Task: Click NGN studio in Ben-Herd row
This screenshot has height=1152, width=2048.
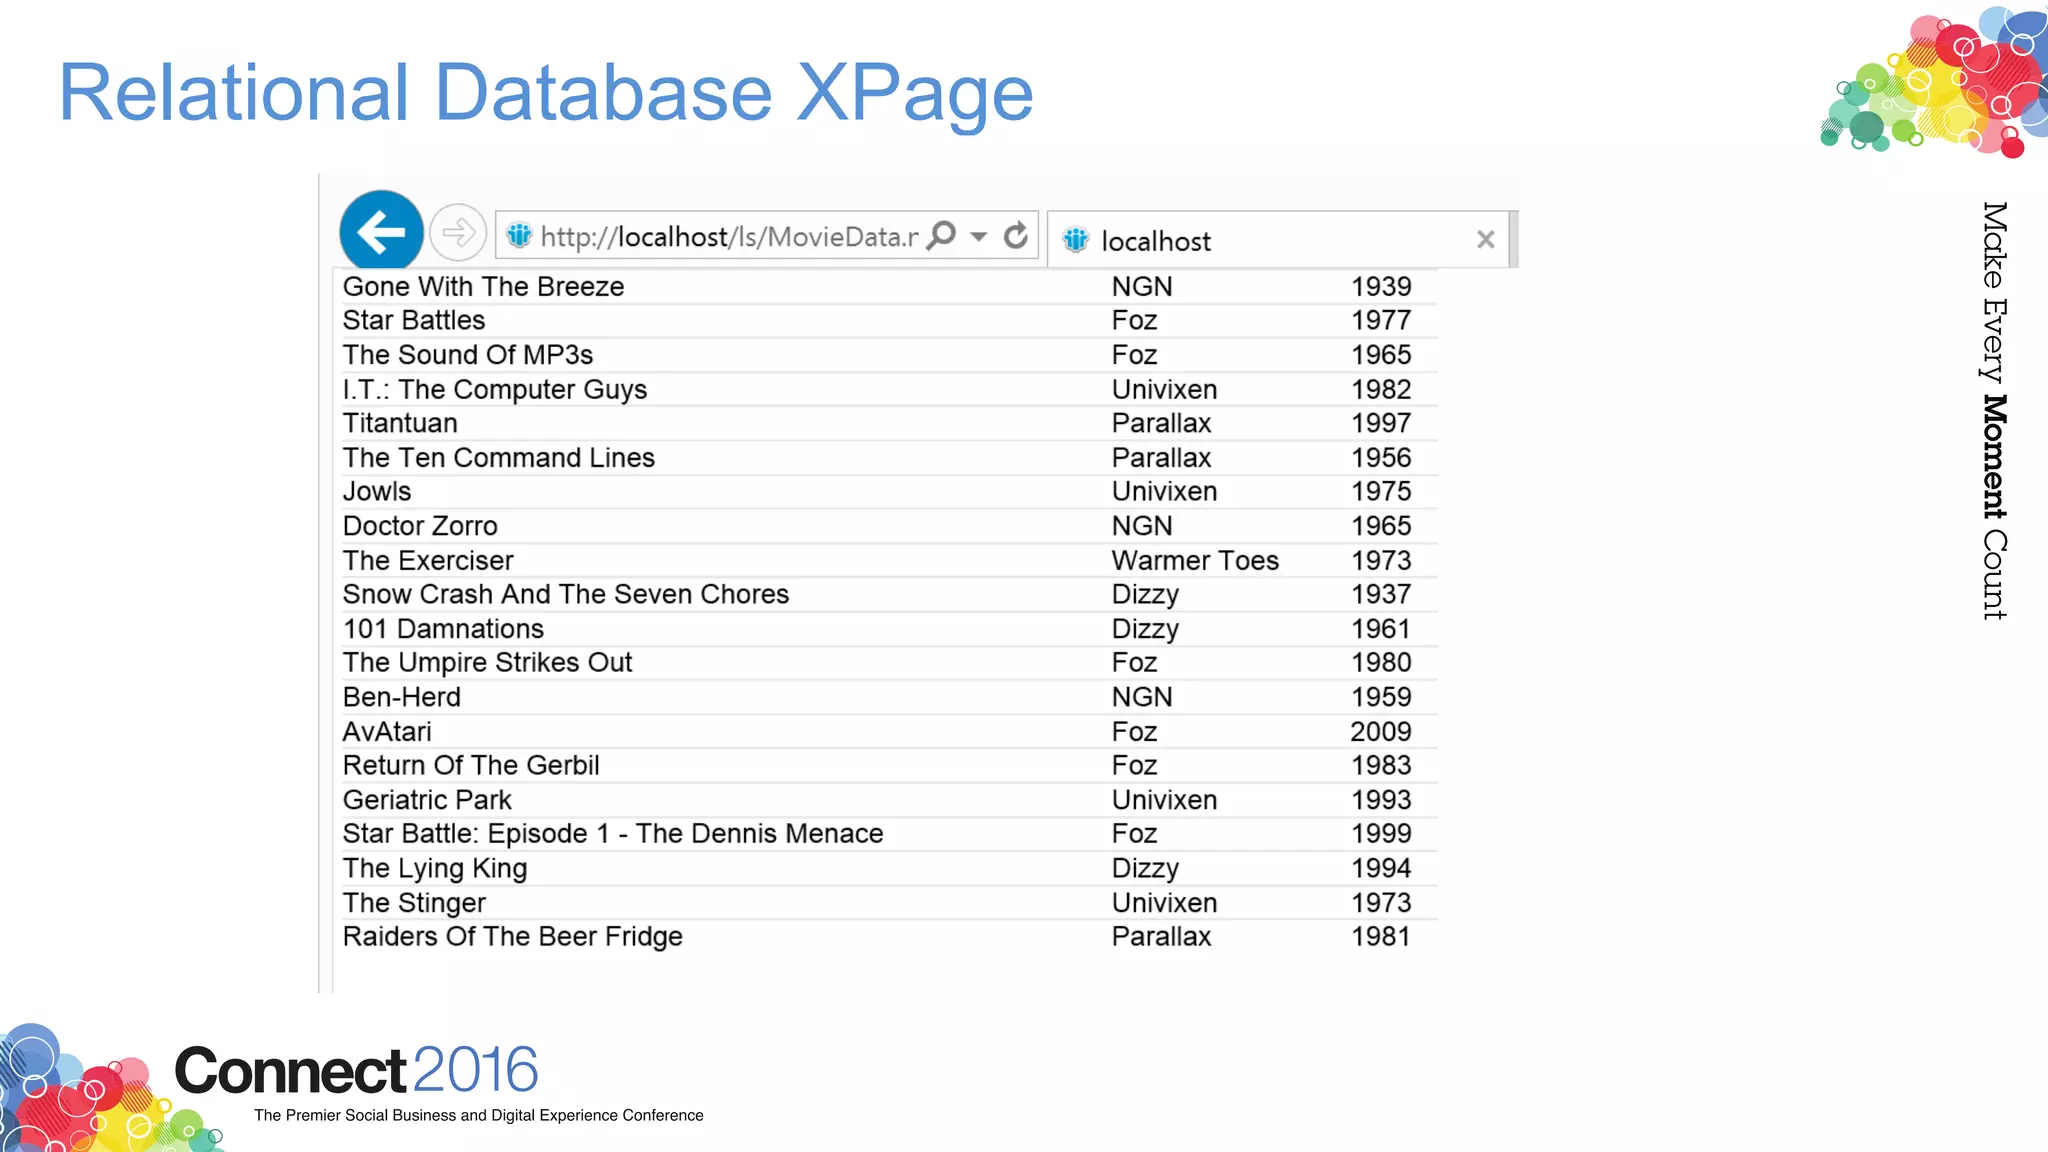Action: [x=1142, y=697]
